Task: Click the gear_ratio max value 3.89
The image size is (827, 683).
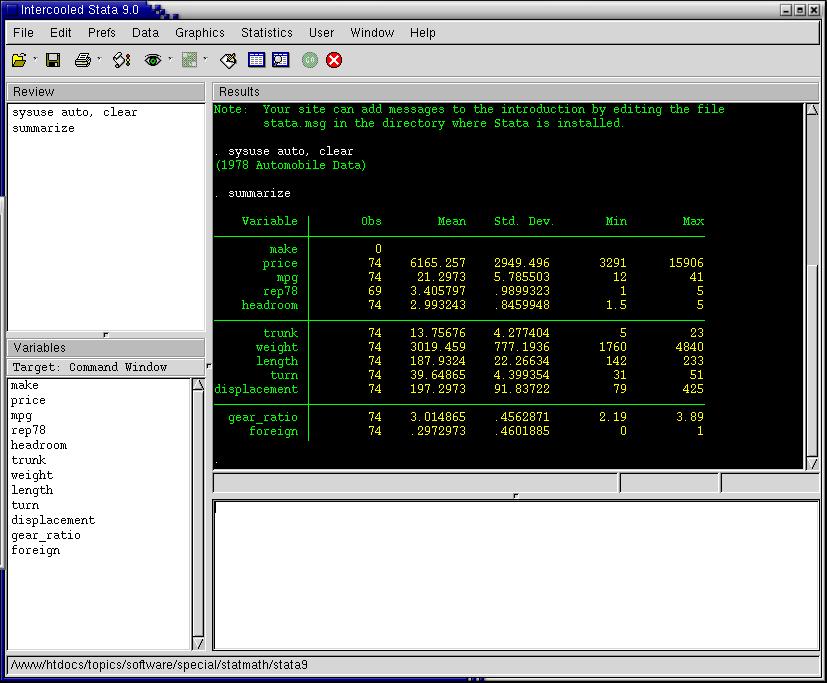Action: pos(690,417)
